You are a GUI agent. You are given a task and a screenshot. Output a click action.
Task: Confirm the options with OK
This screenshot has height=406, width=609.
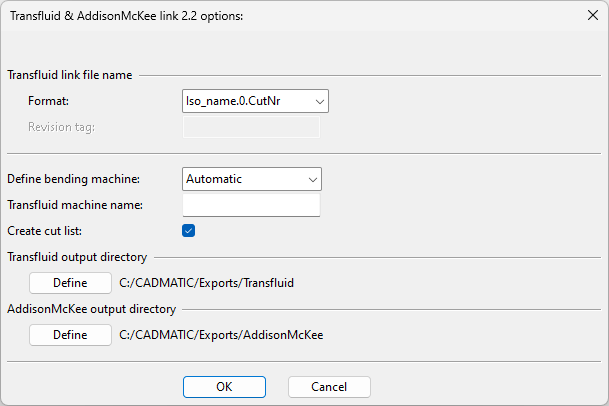[x=224, y=386]
